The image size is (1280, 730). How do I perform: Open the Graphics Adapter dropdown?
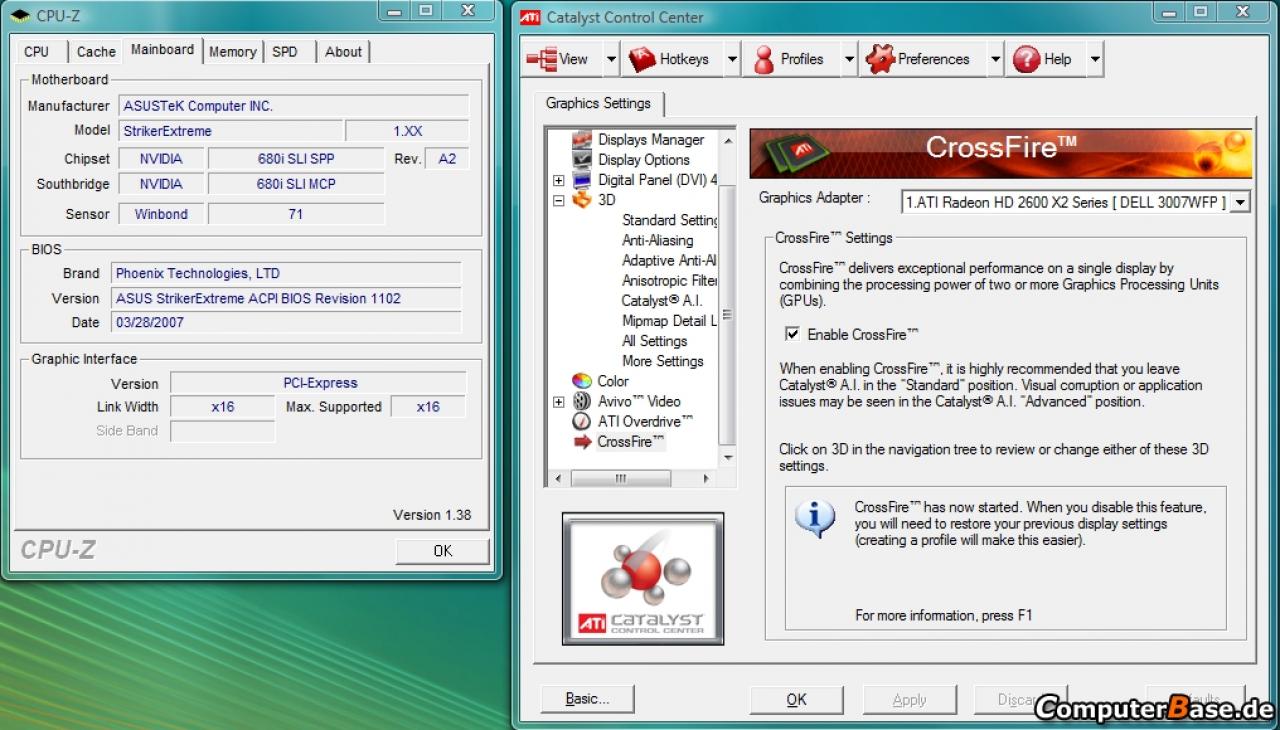point(1240,202)
